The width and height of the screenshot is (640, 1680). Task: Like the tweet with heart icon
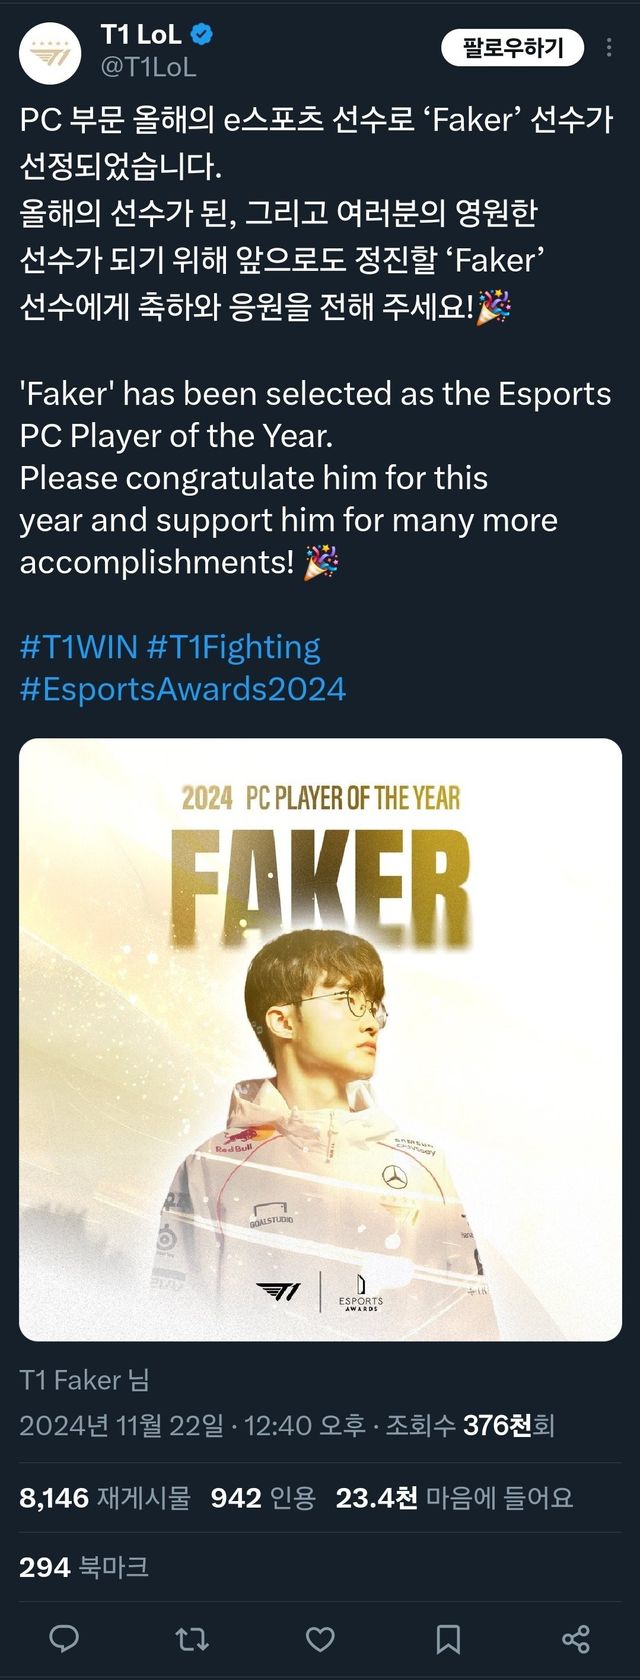(320, 1638)
